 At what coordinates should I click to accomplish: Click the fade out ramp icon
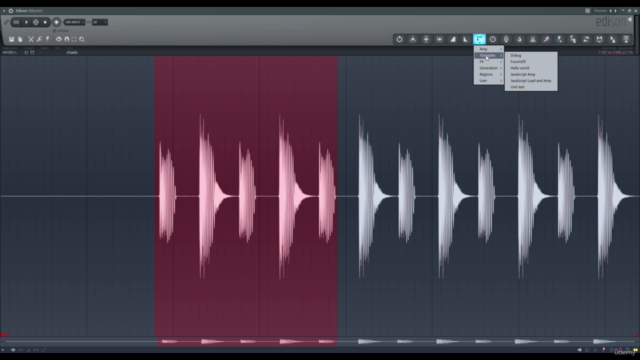[x=465, y=39]
